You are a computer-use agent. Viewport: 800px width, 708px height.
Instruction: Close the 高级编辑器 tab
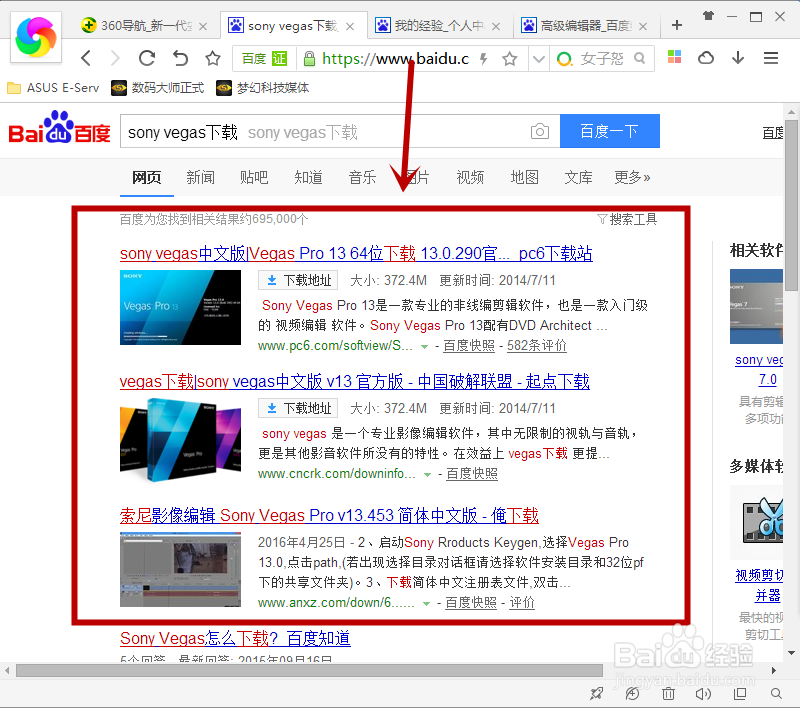point(643,27)
